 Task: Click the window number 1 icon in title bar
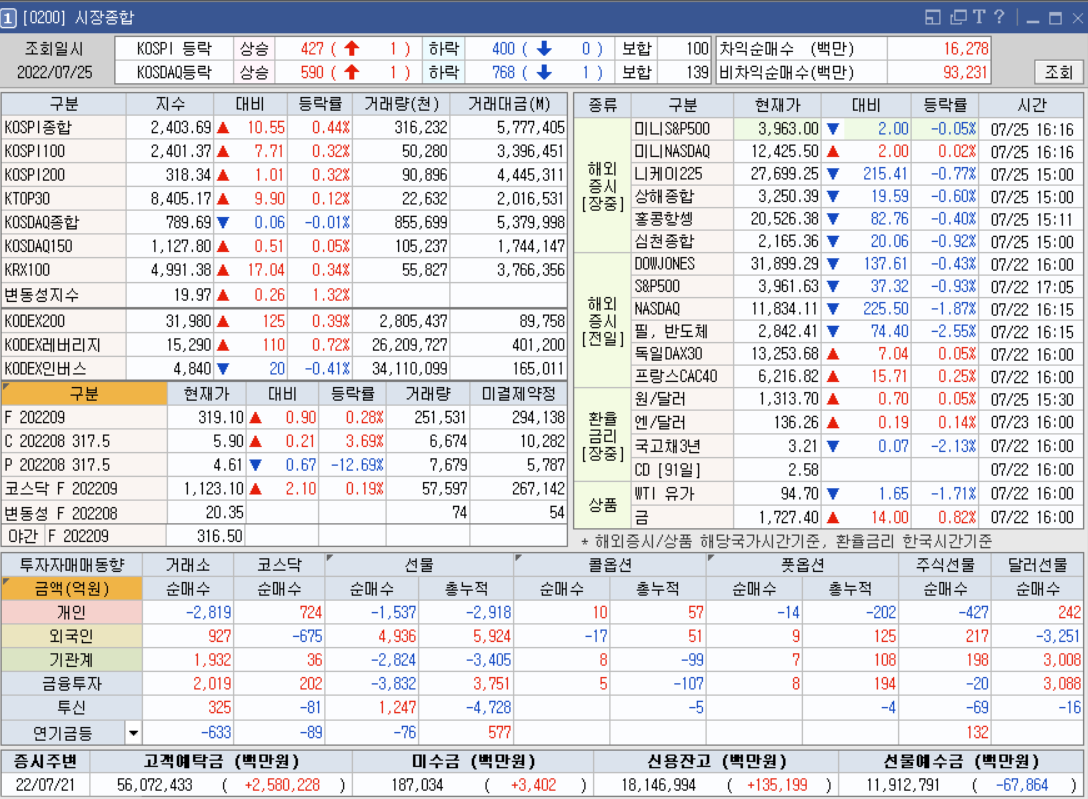click(x=8, y=18)
